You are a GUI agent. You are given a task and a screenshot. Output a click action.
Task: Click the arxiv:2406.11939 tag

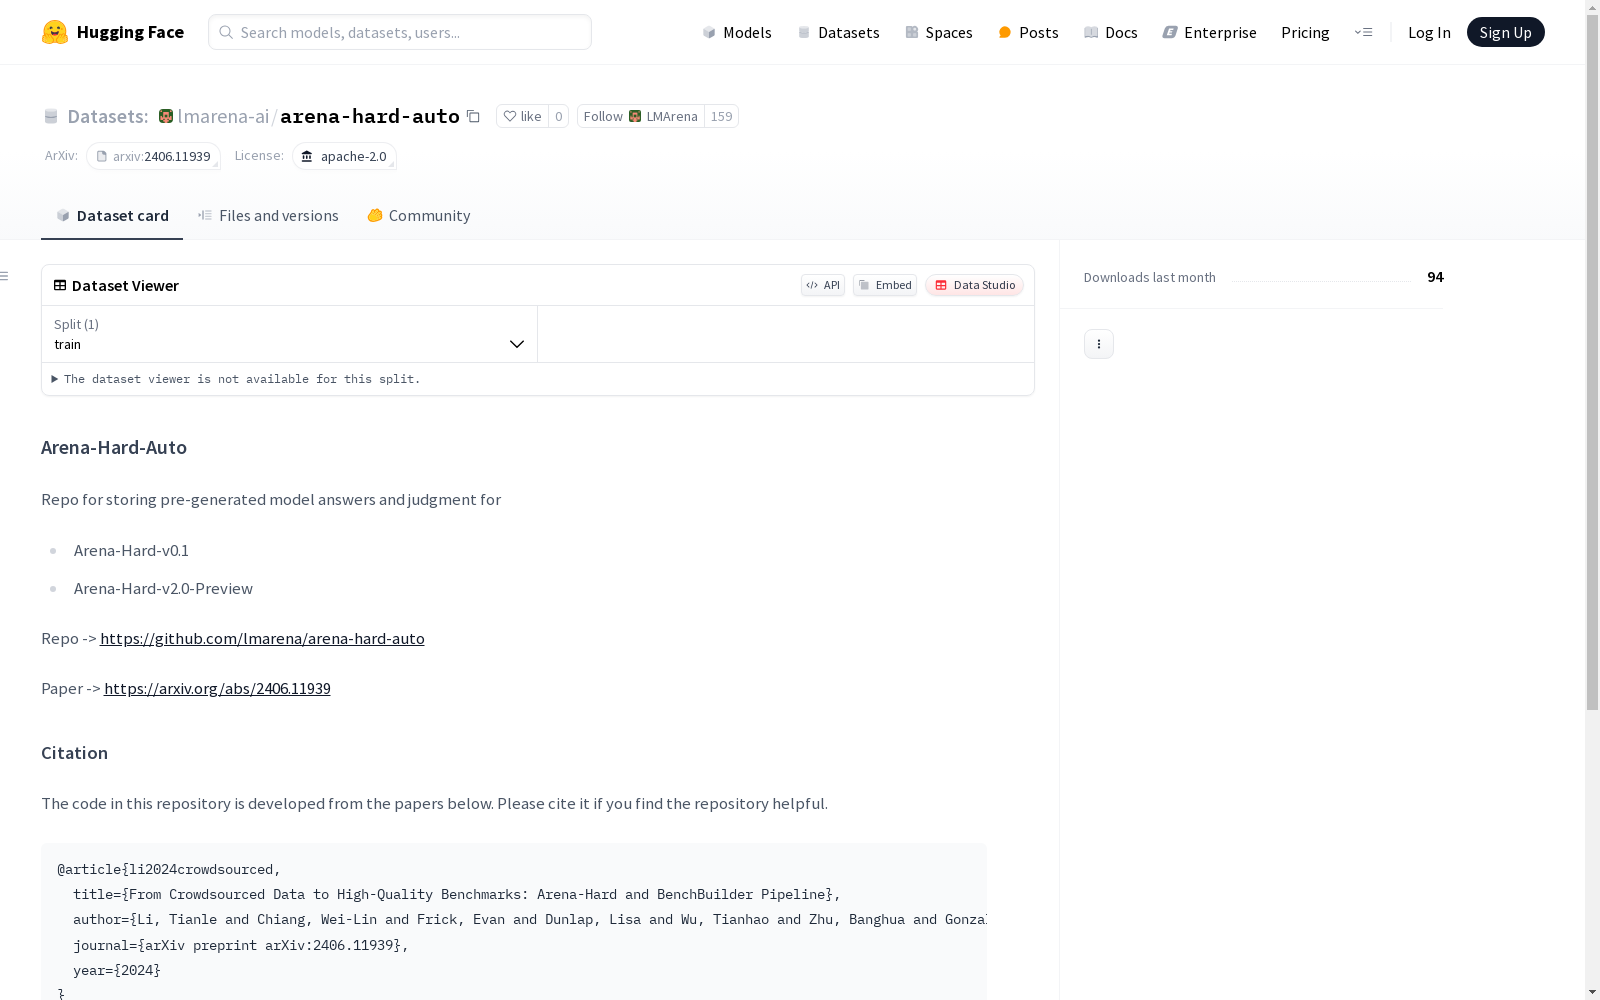click(153, 156)
